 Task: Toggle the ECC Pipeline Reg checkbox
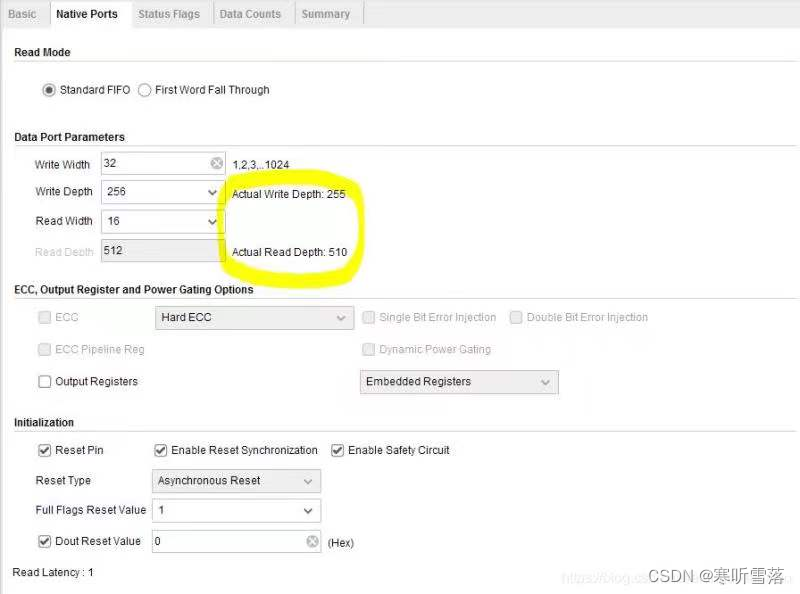pos(45,350)
